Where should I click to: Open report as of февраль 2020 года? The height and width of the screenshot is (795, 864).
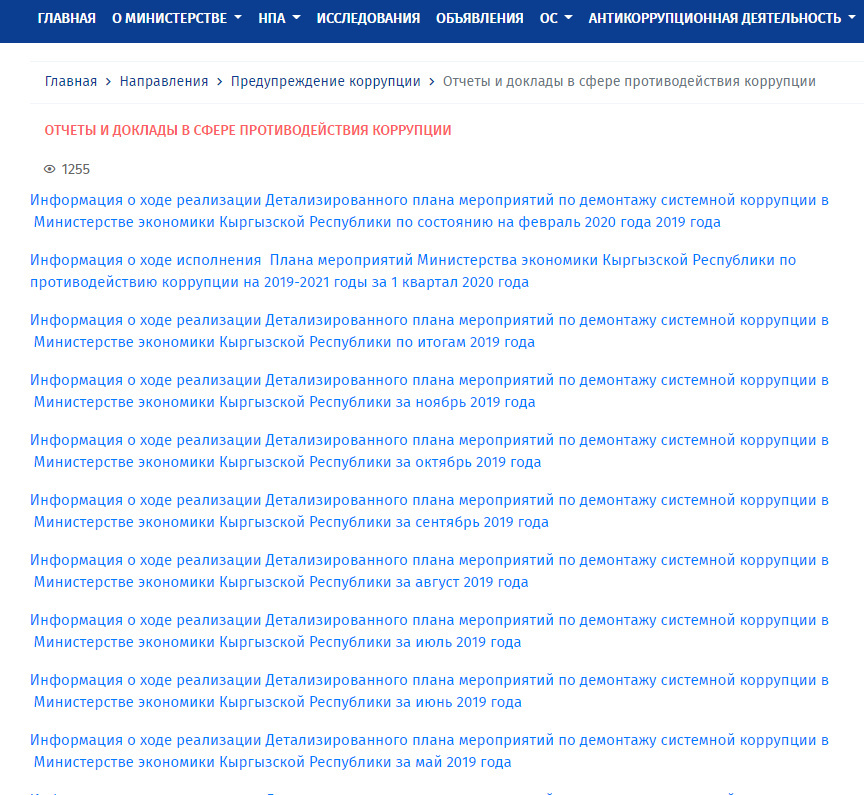pos(429,211)
